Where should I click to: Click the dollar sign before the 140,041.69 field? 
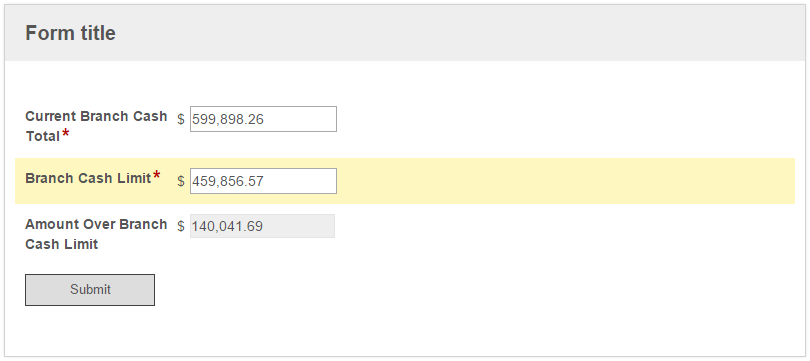tap(181, 226)
